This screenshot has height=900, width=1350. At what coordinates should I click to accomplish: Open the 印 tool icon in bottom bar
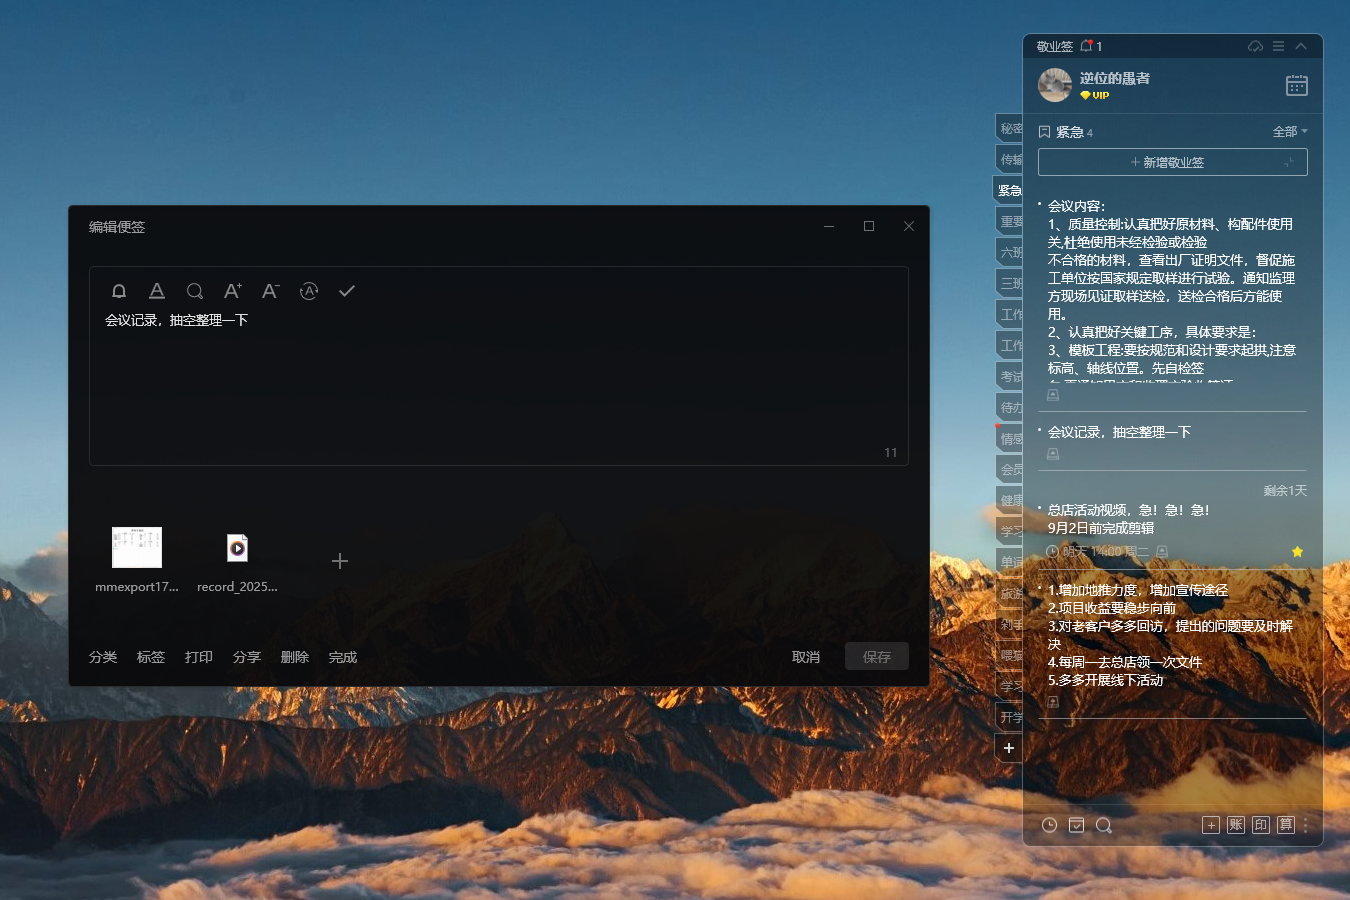click(1261, 825)
